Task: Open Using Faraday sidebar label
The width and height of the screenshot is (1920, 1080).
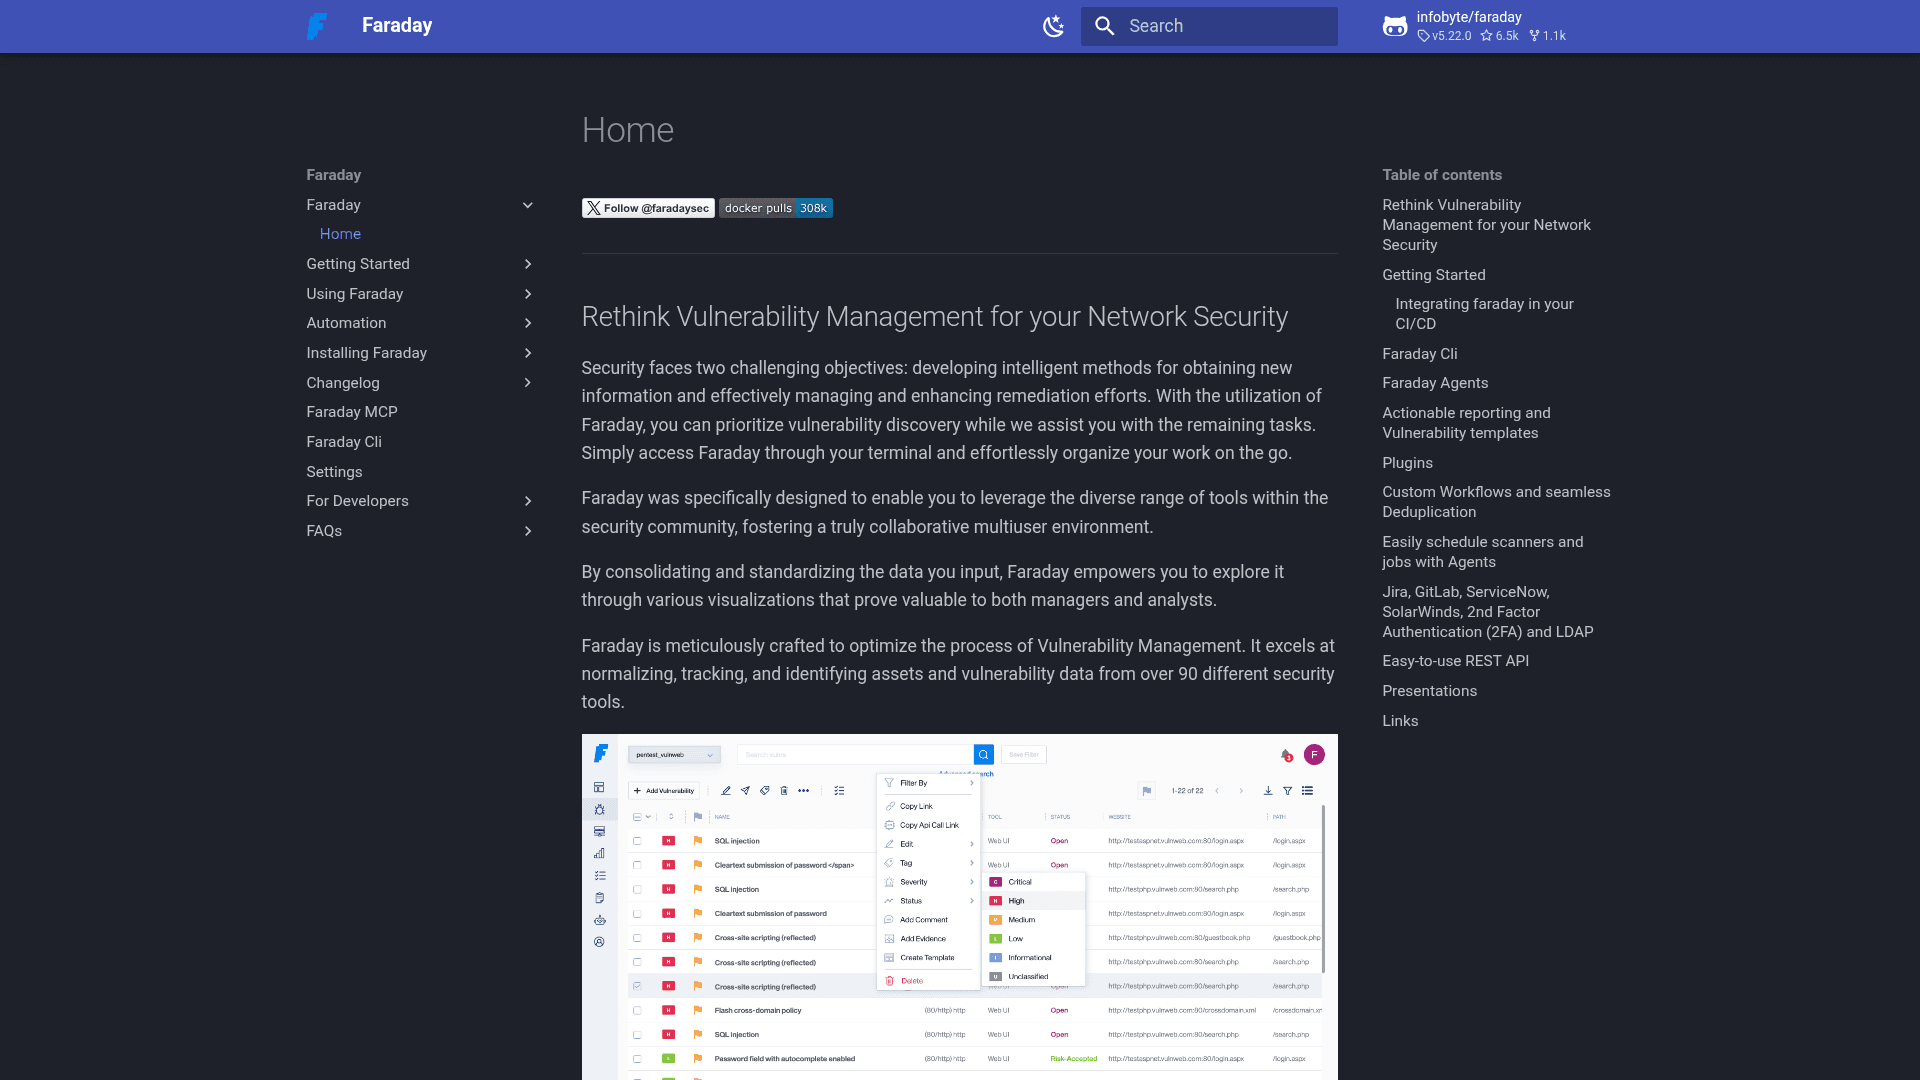Action: [x=355, y=294]
